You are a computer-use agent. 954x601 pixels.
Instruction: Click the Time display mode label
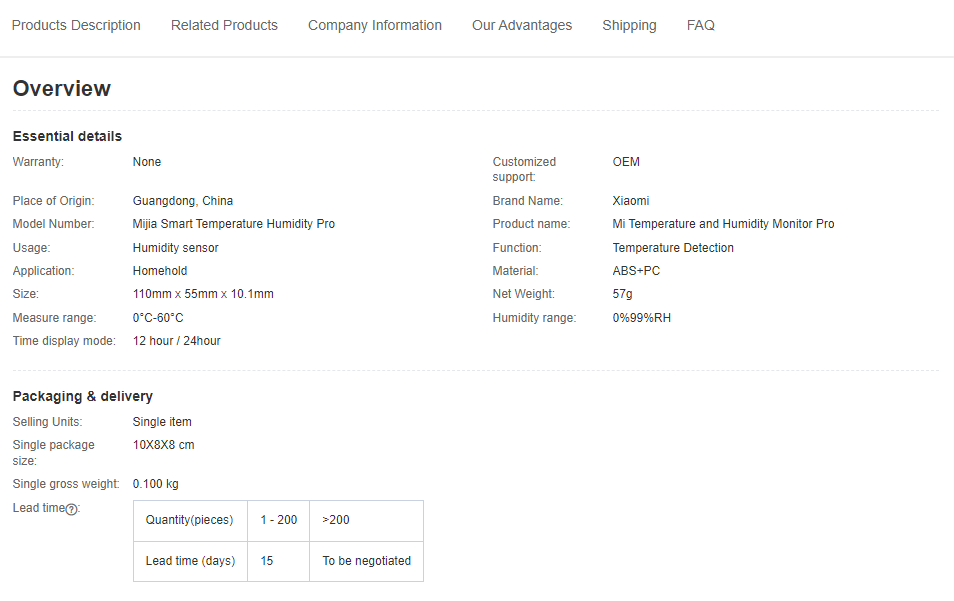pos(64,341)
